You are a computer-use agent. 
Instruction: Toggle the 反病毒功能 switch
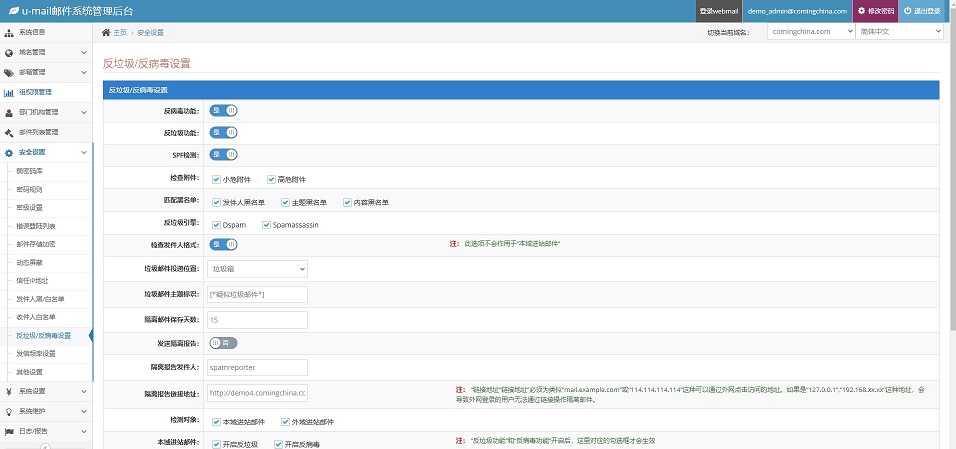(x=223, y=110)
